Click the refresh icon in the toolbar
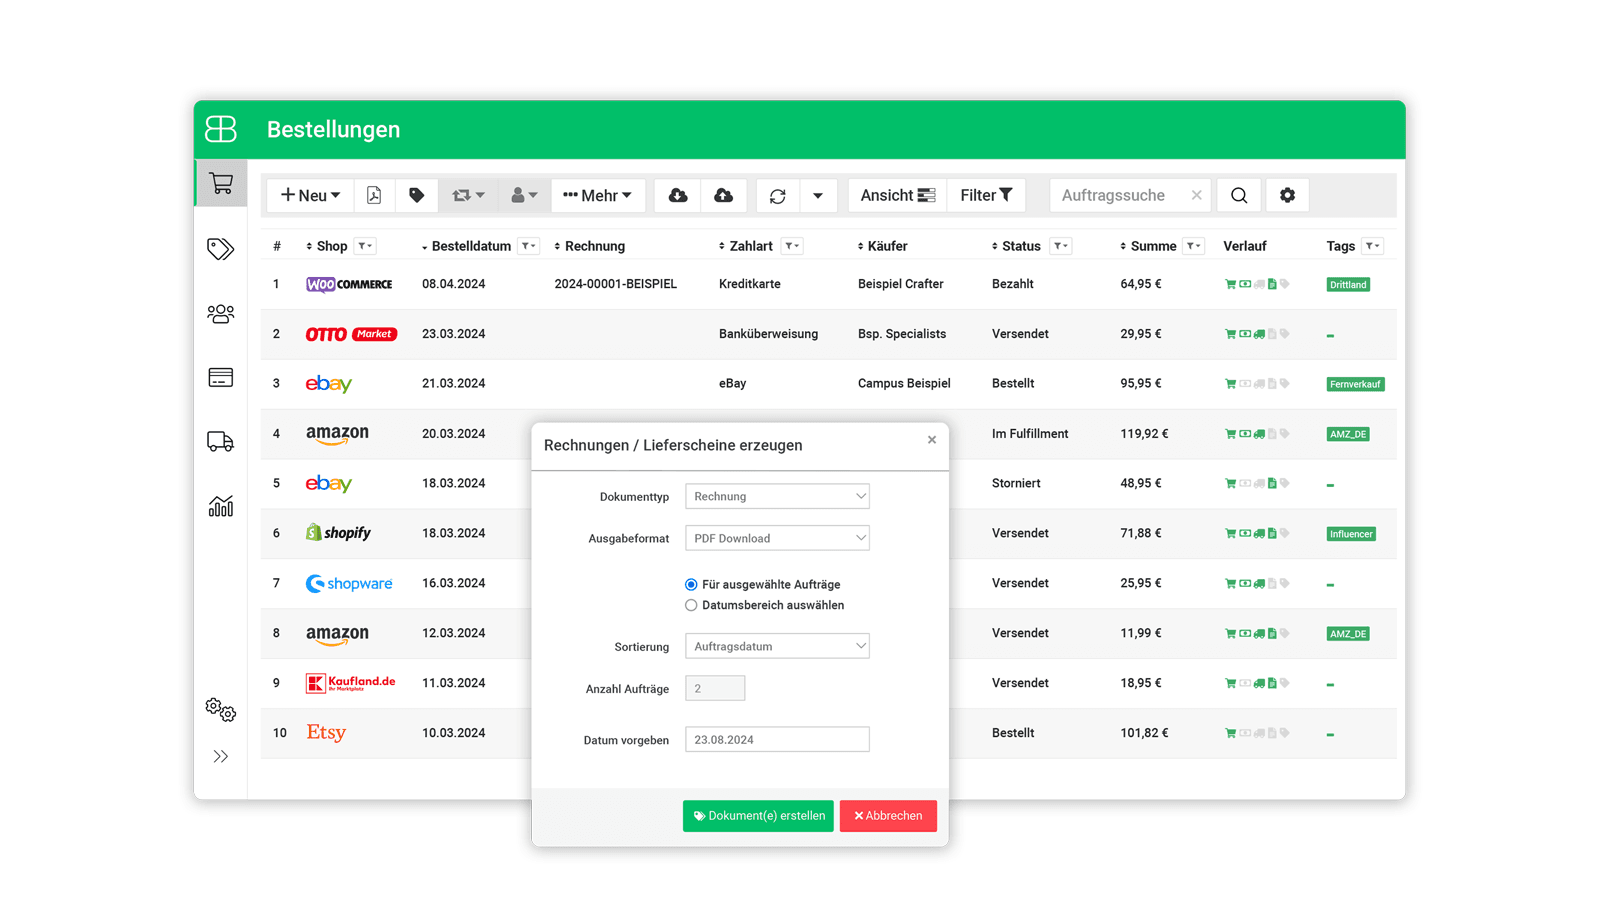This screenshot has height=900, width=1600. pos(777,195)
